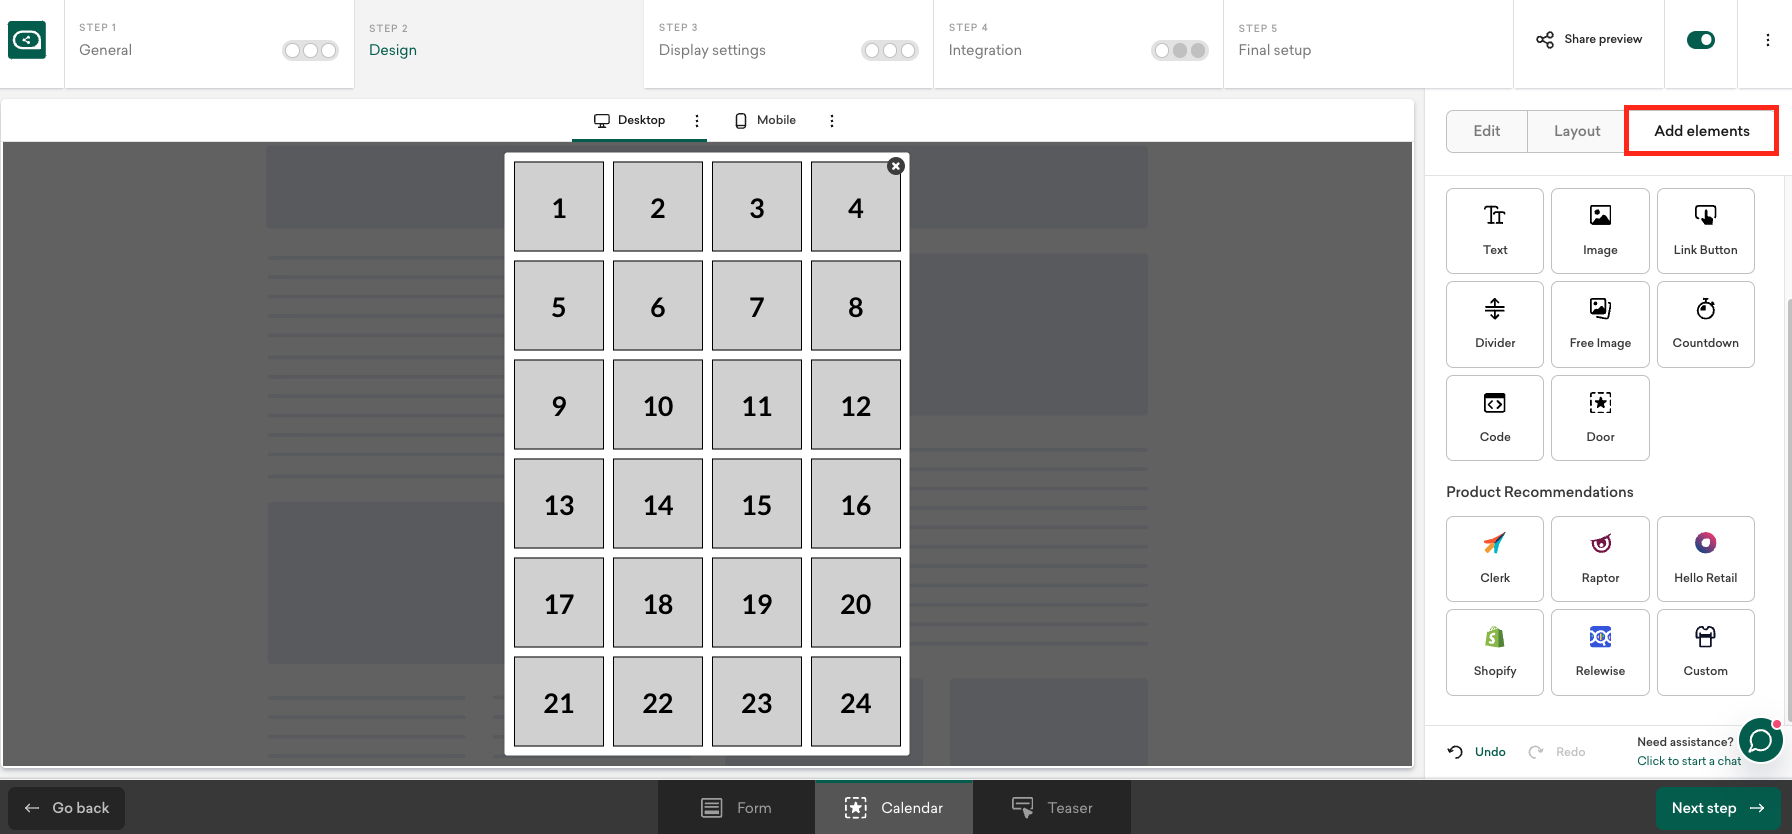Select Hello Retail recommendations
The image size is (1792, 834).
coord(1705,559)
